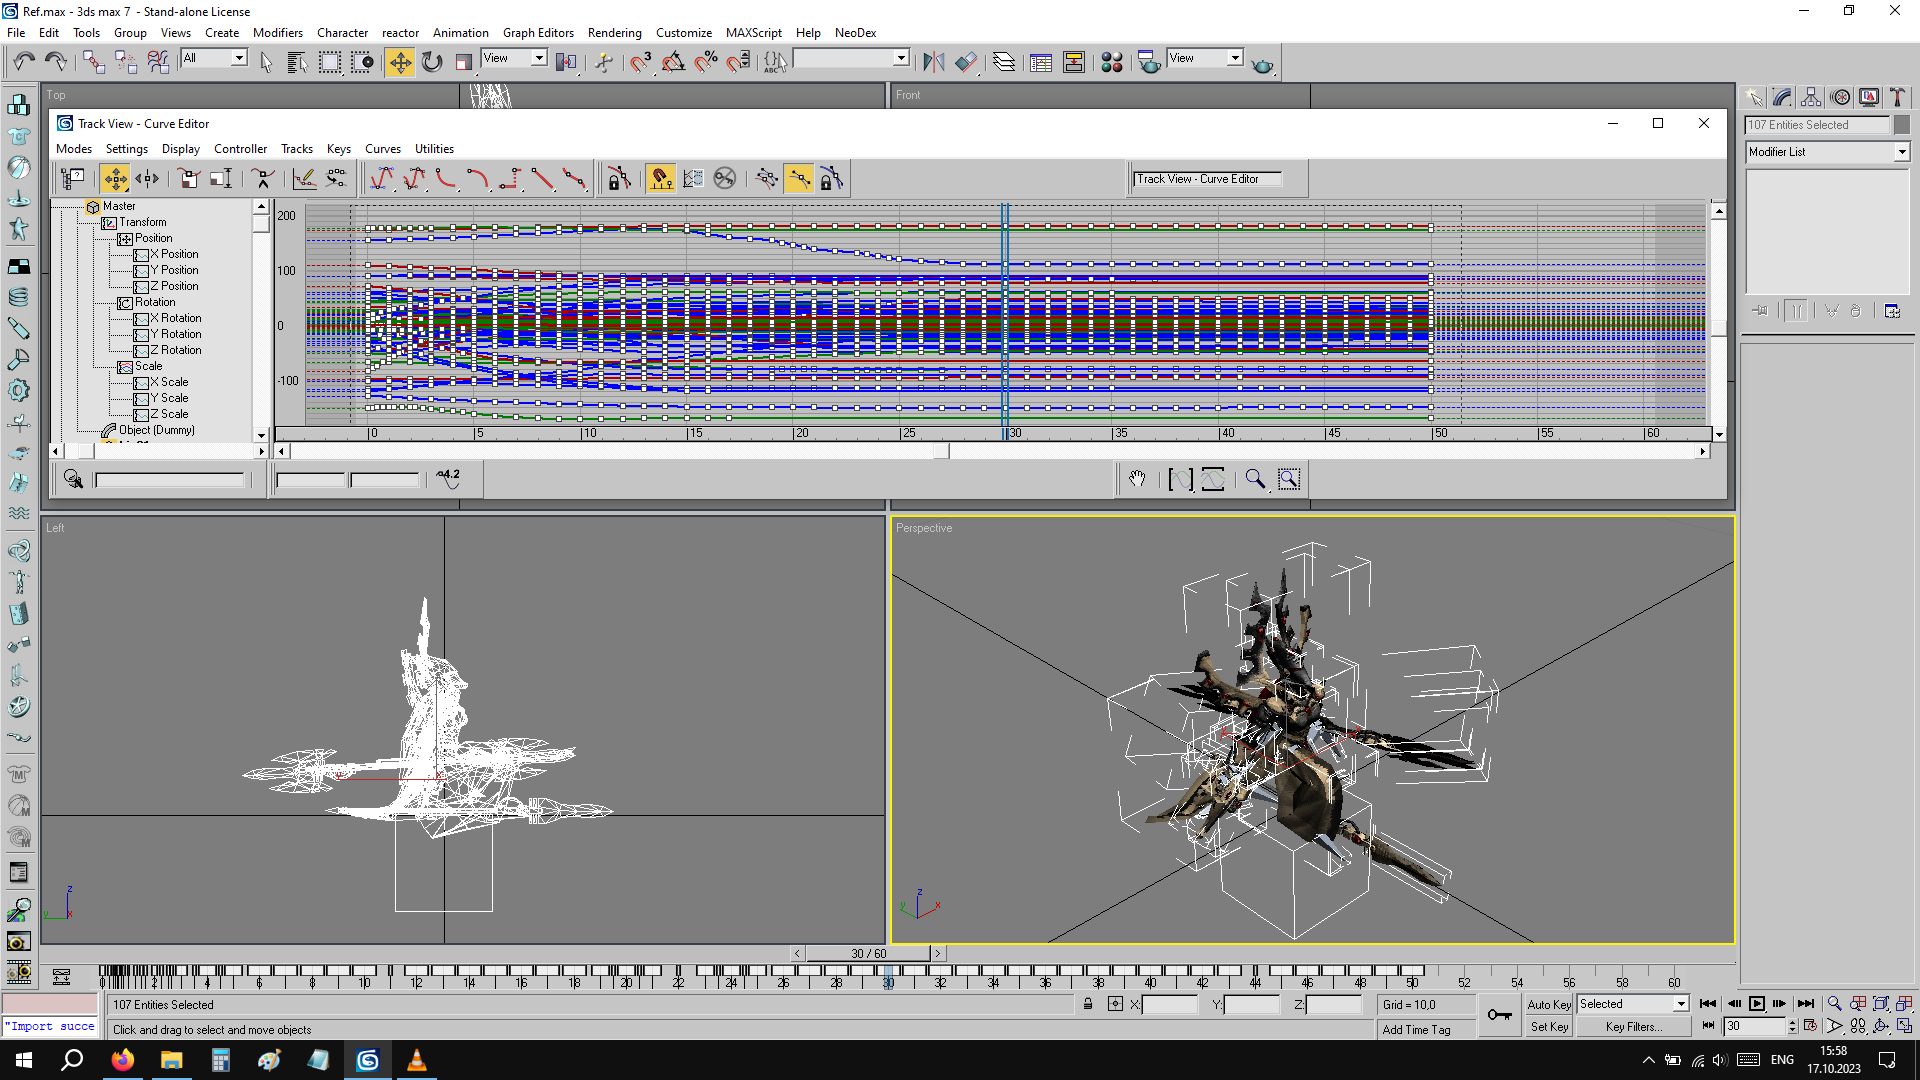Open the All selection filter dropdown
The image size is (1920, 1080).
pyautogui.click(x=239, y=58)
